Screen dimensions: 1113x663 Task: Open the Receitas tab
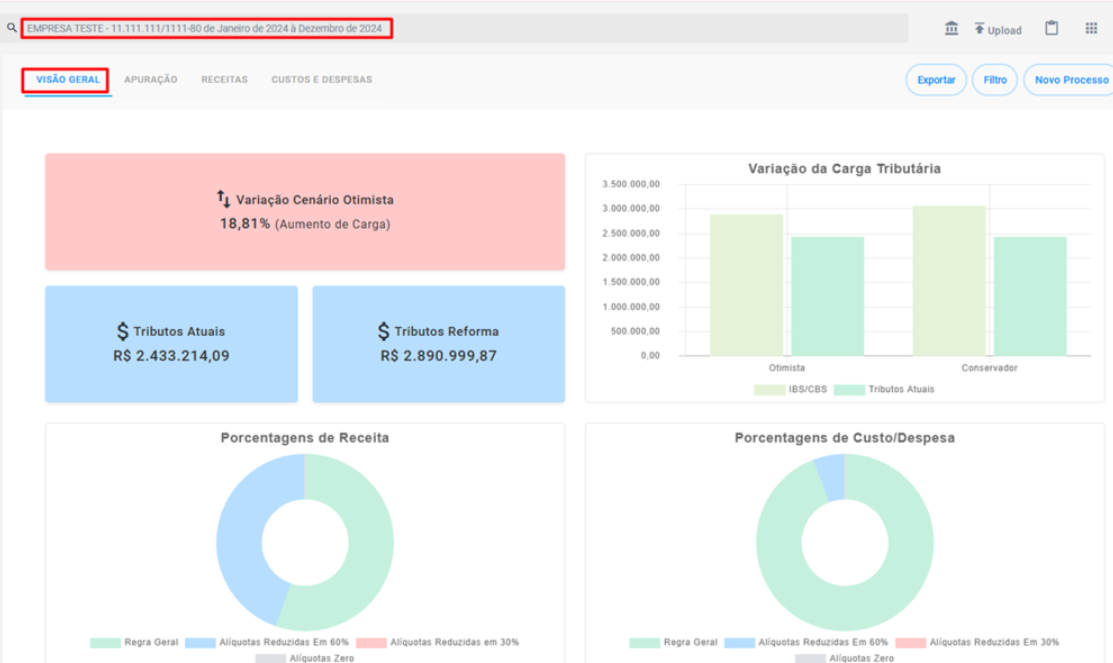pos(224,80)
